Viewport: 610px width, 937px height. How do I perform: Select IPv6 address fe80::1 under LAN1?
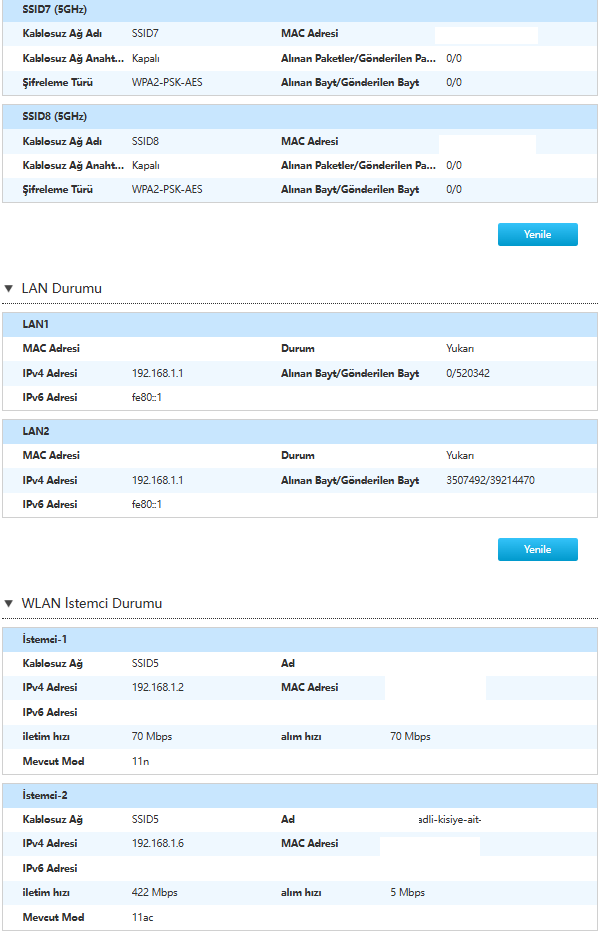147,397
